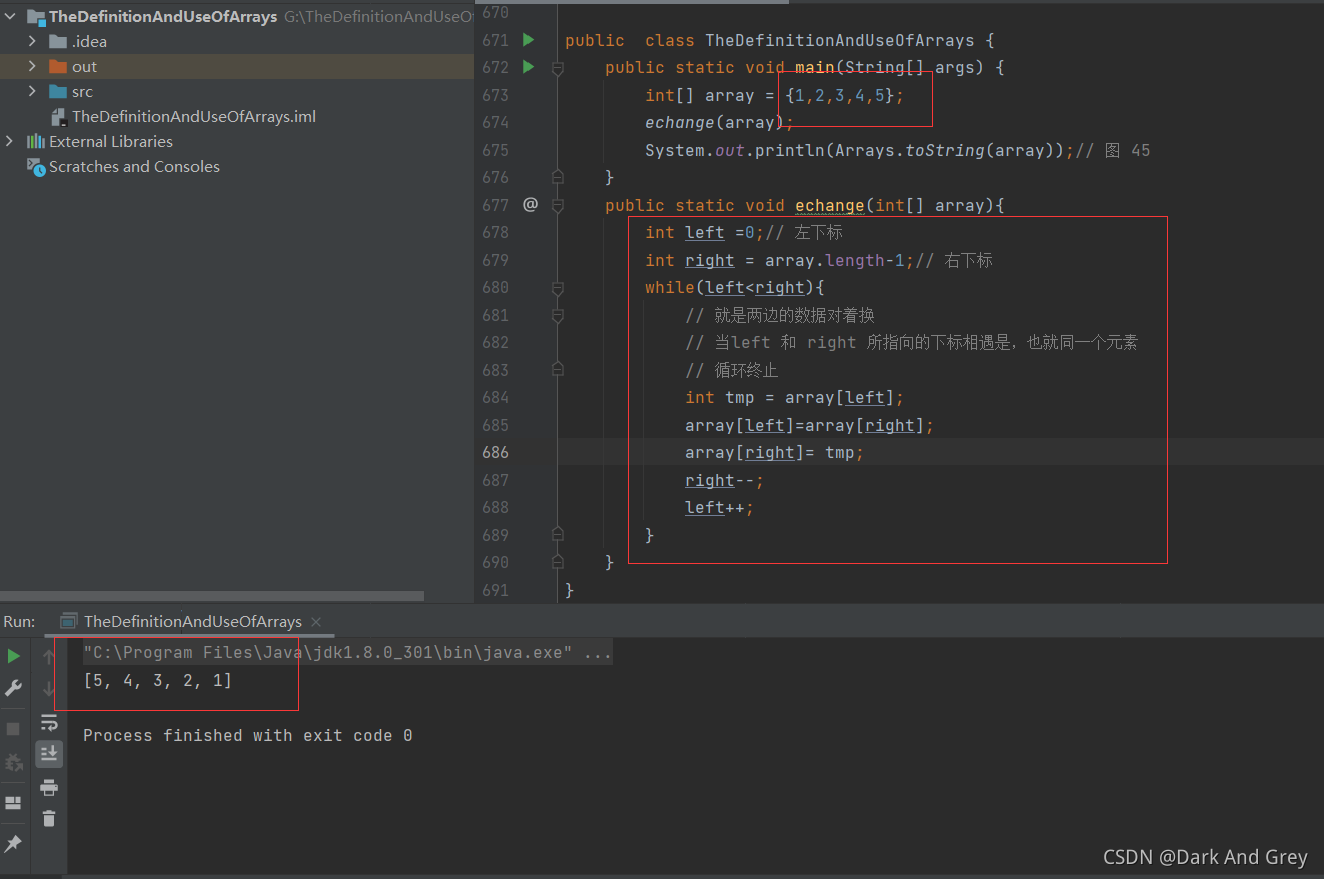Fold the while loop at line 680

(558, 288)
